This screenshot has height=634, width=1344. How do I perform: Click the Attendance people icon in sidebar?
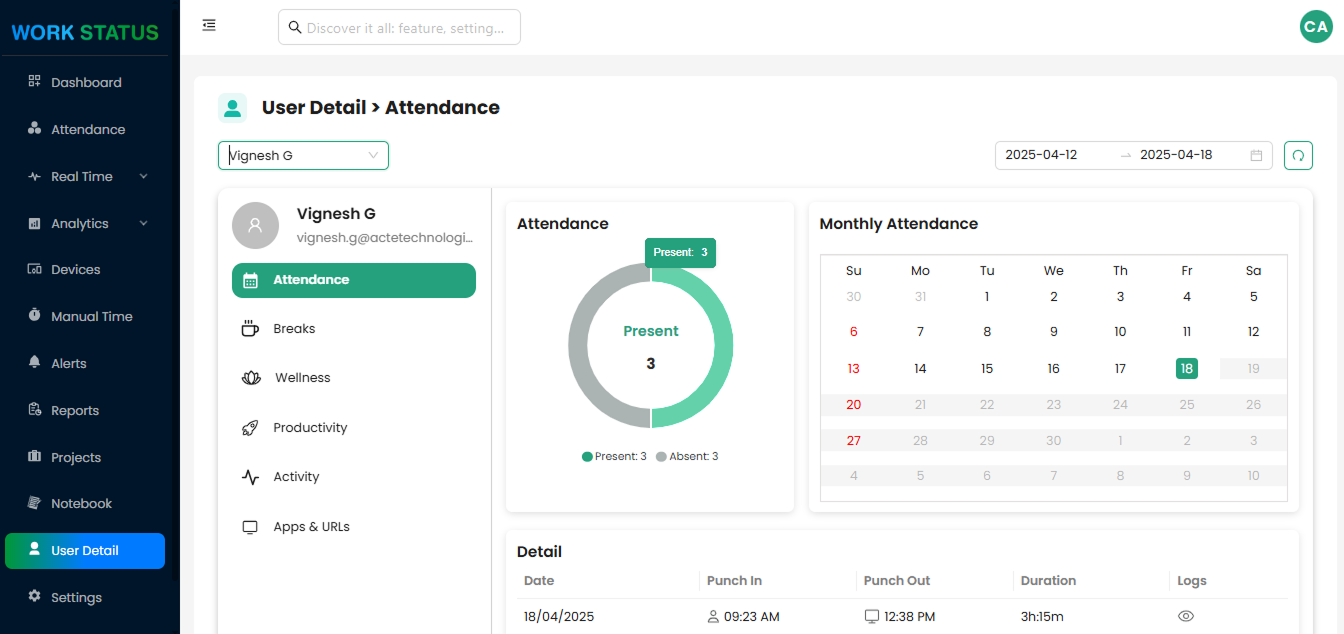[x=34, y=129]
